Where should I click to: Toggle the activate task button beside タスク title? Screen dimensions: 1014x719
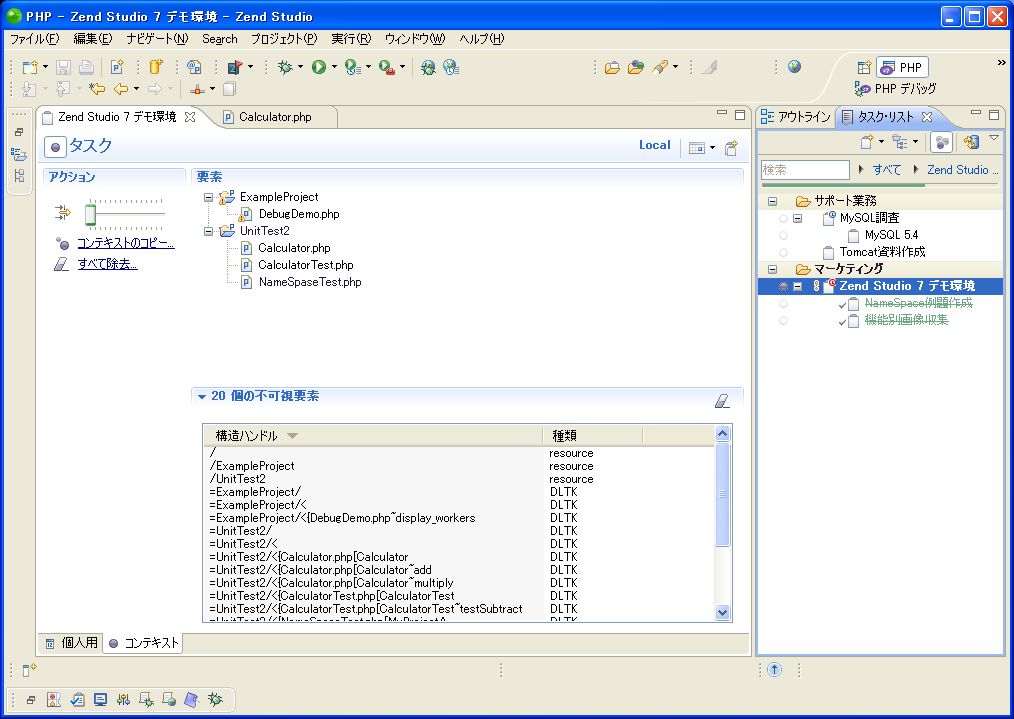[x=55, y=147]
